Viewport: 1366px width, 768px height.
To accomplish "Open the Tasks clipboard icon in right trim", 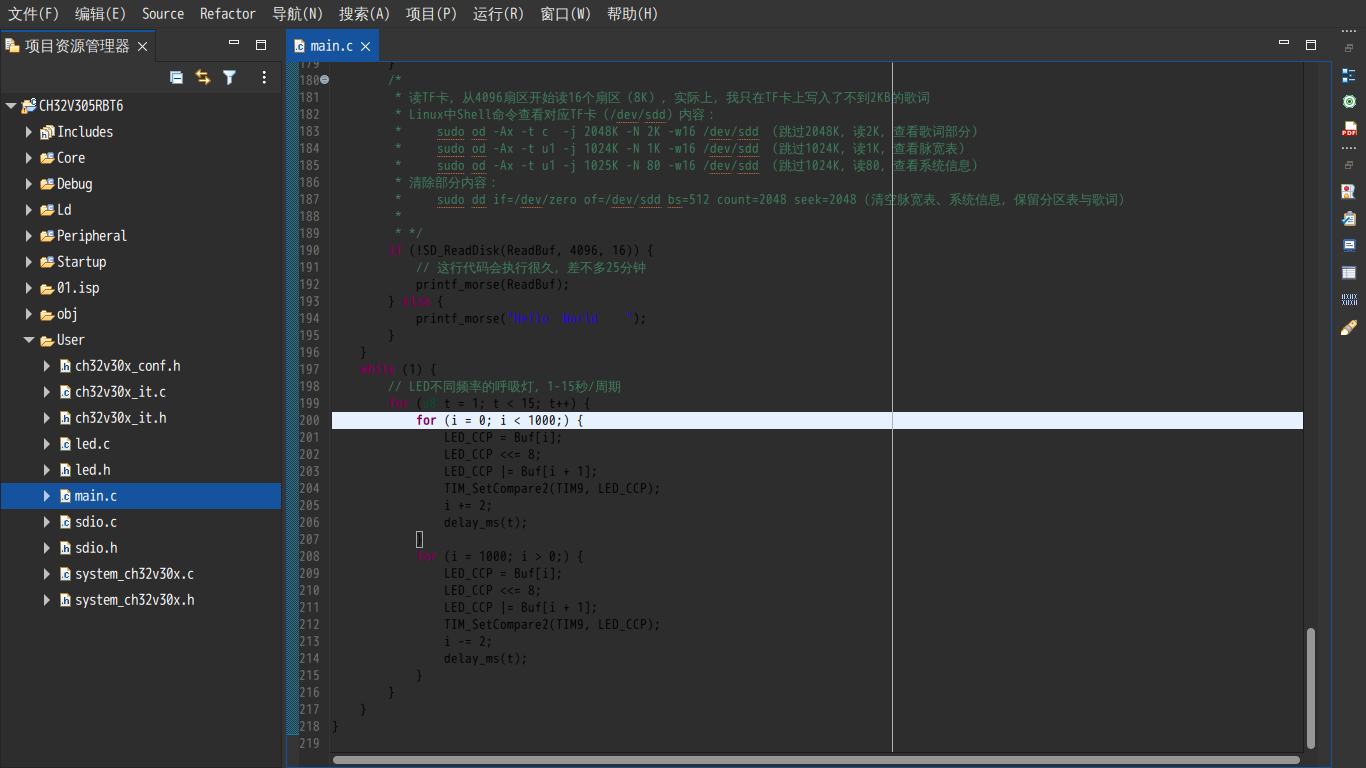I will (1348, 218).
